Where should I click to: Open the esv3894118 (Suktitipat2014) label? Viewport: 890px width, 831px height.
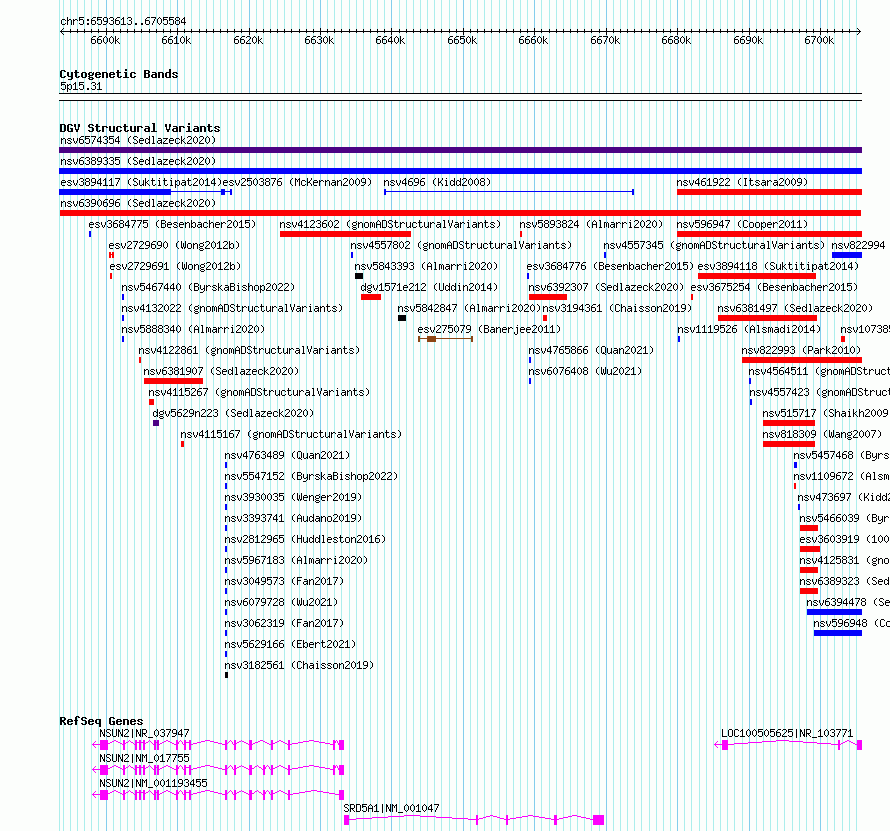778,266
